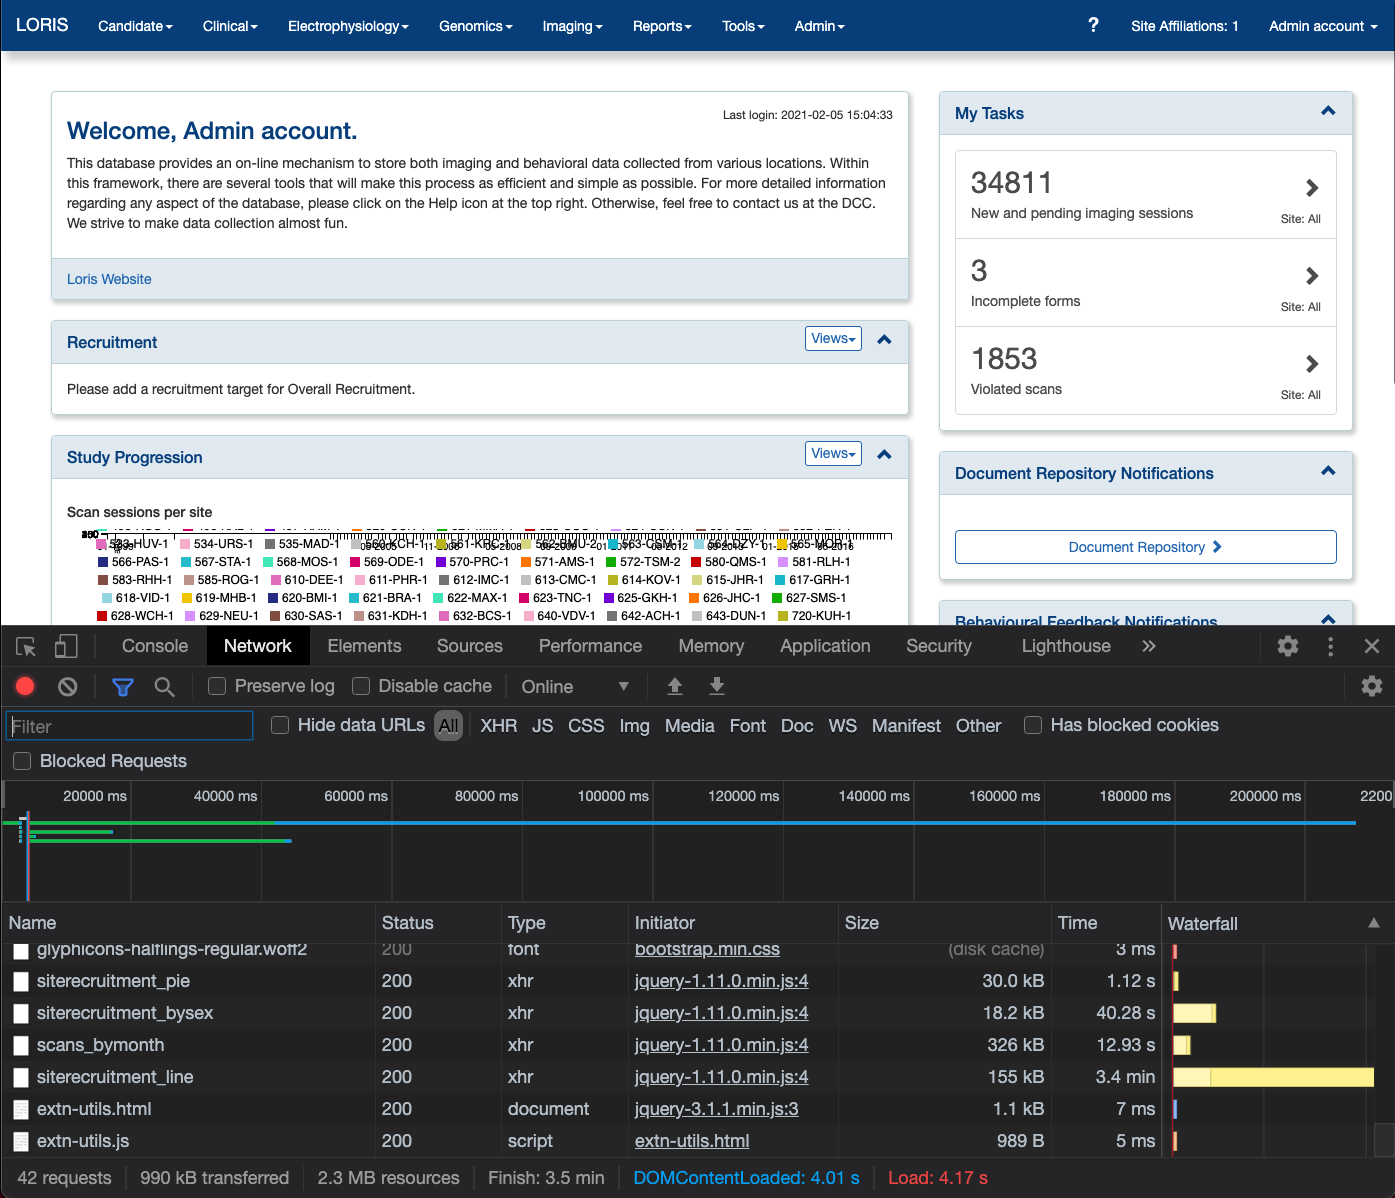The width and height of the screenshot is (1395, 1198).
Task: Open jquery-3.1.1.min.js:3 initiator link
Action: [716, 1109]
